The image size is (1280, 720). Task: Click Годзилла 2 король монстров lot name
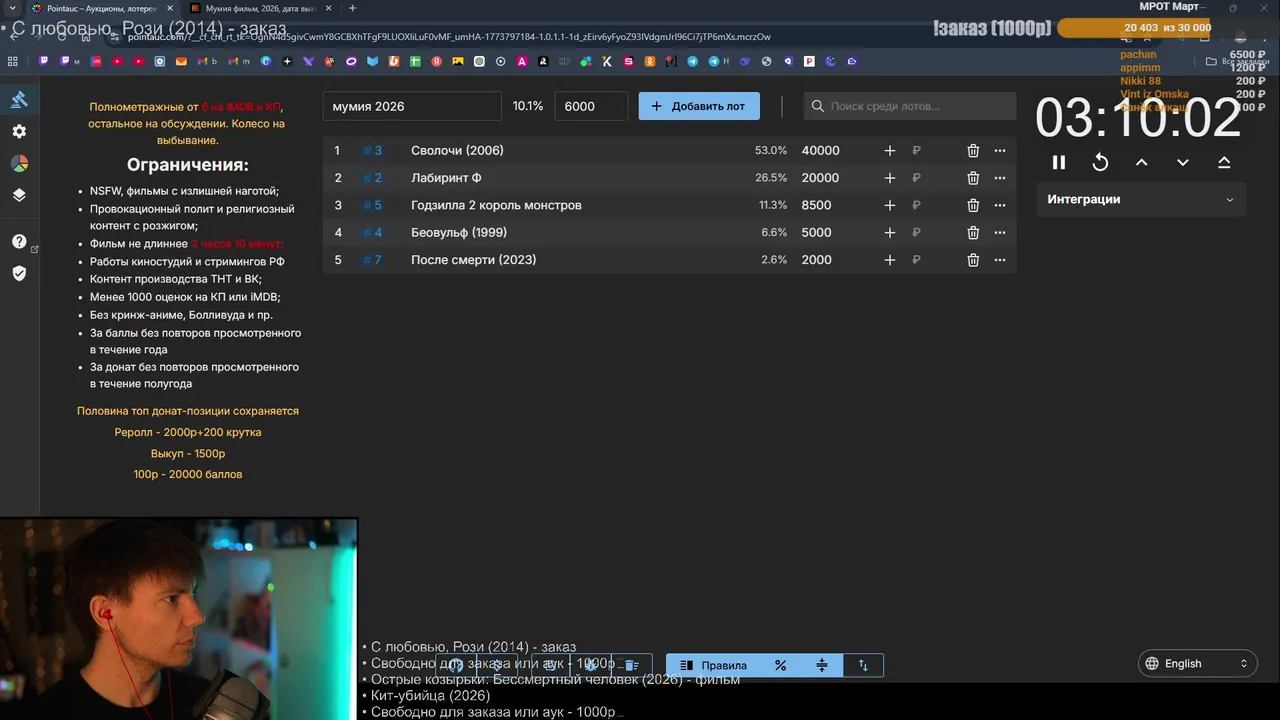click(496, 205)
